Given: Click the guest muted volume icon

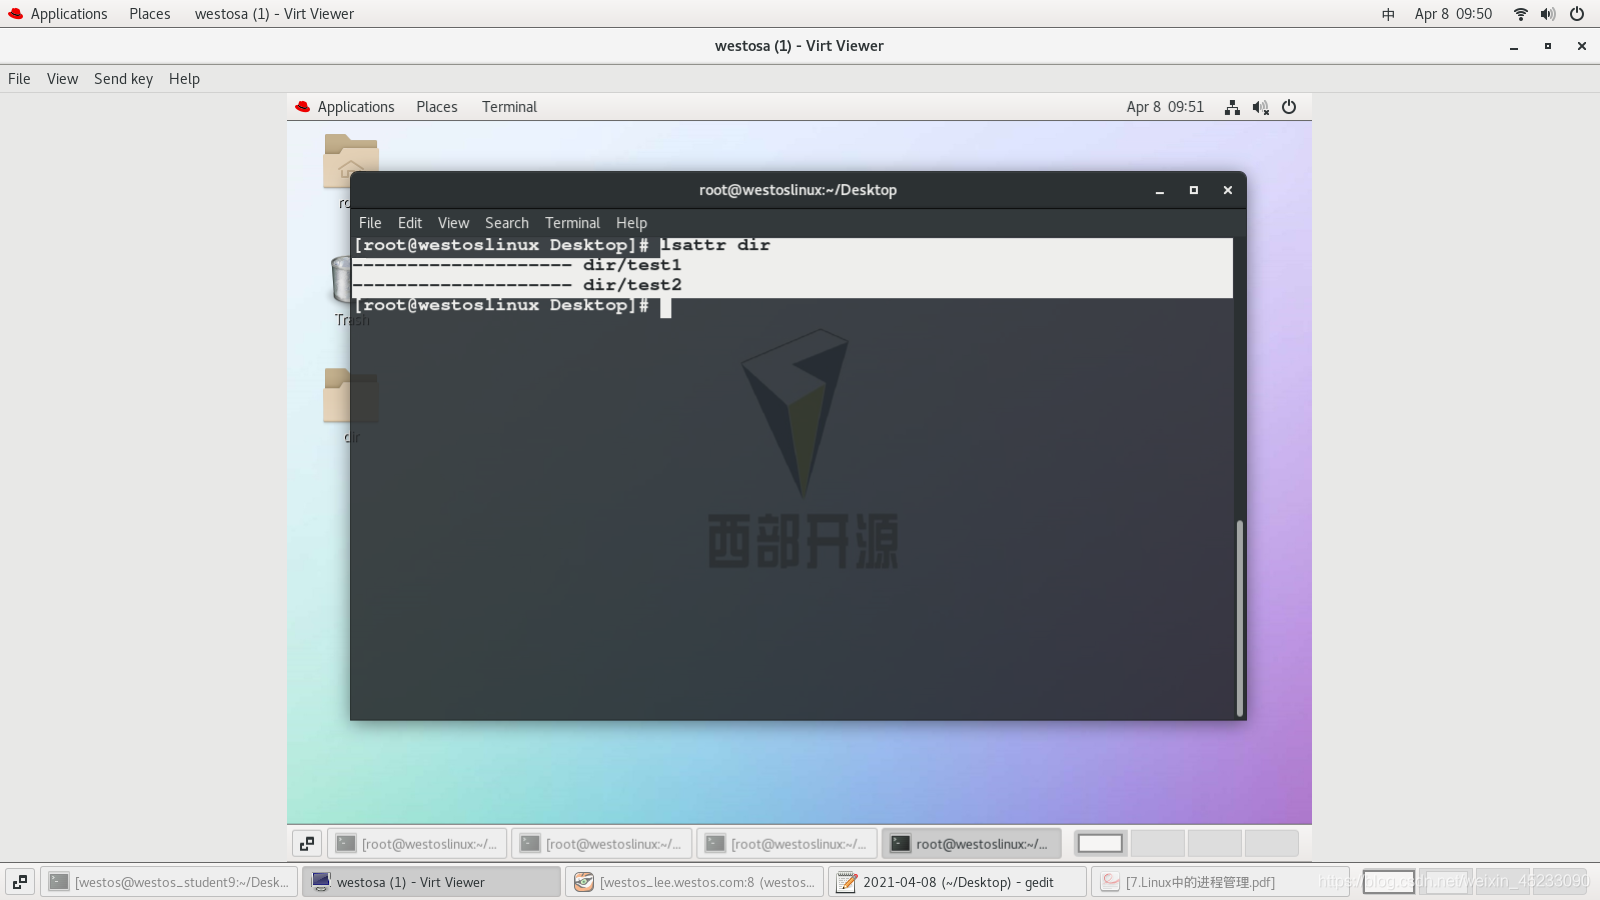Looking at the screenshot, I should pyautogui.click(x=1261, y=107).
